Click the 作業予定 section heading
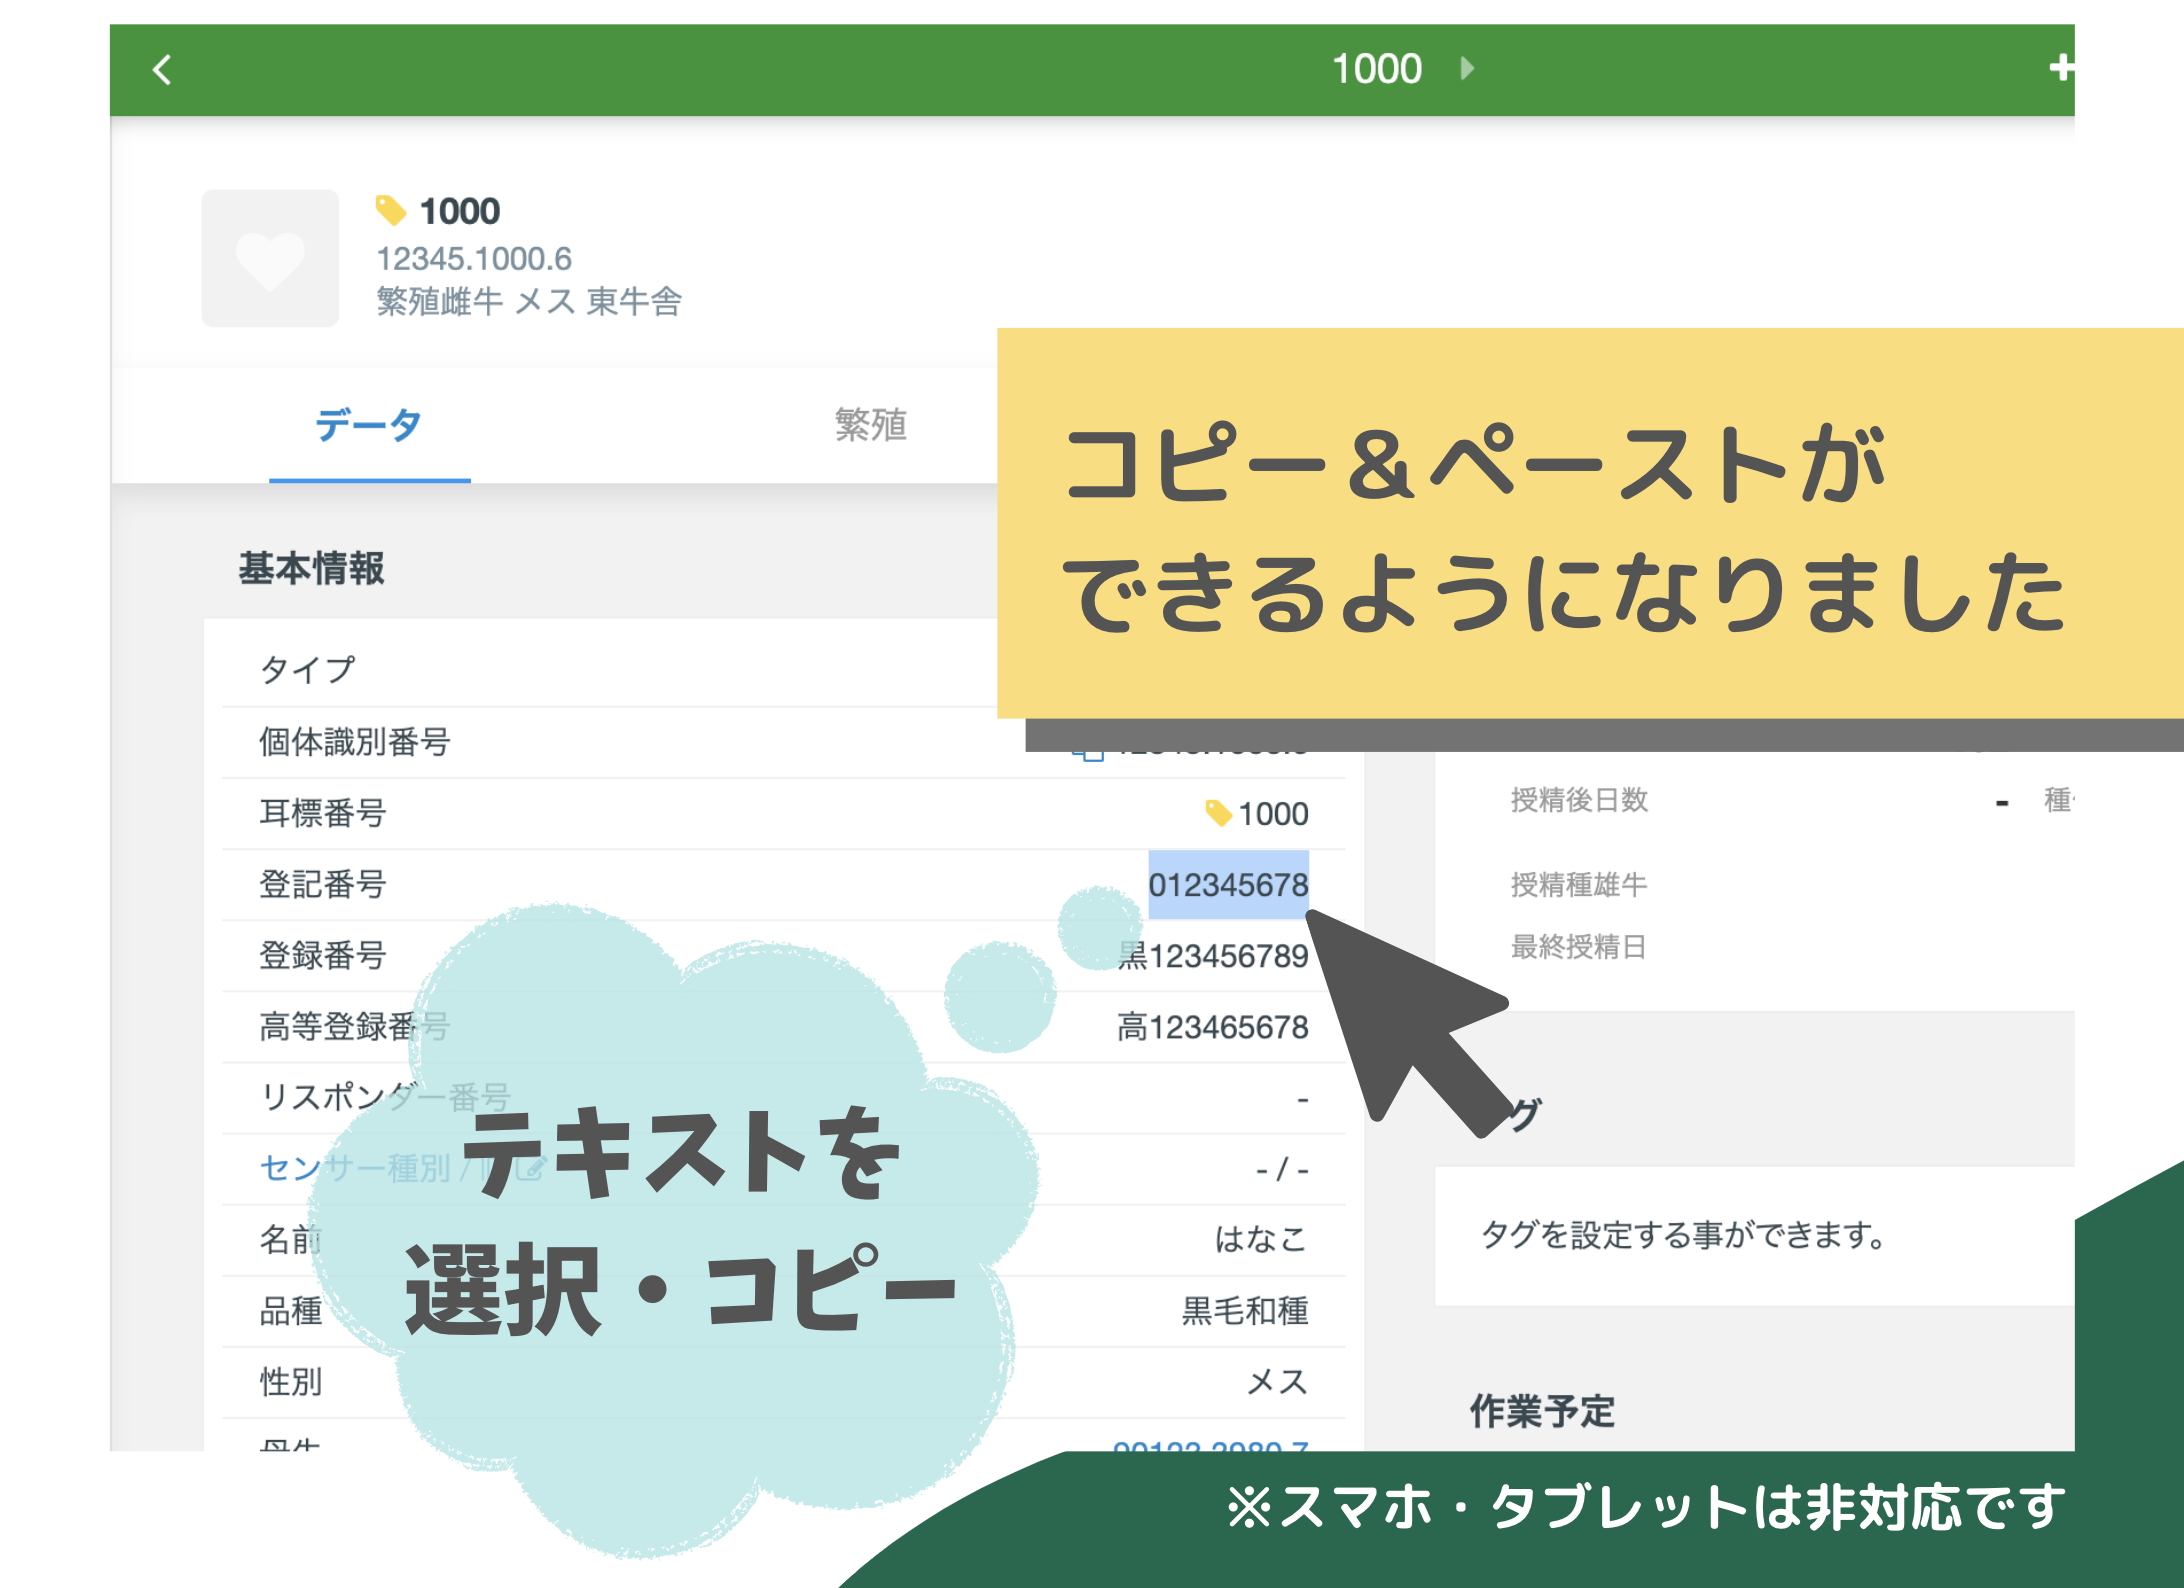Viewport: 2184px width, 1588px height. click(1543, 1411)
